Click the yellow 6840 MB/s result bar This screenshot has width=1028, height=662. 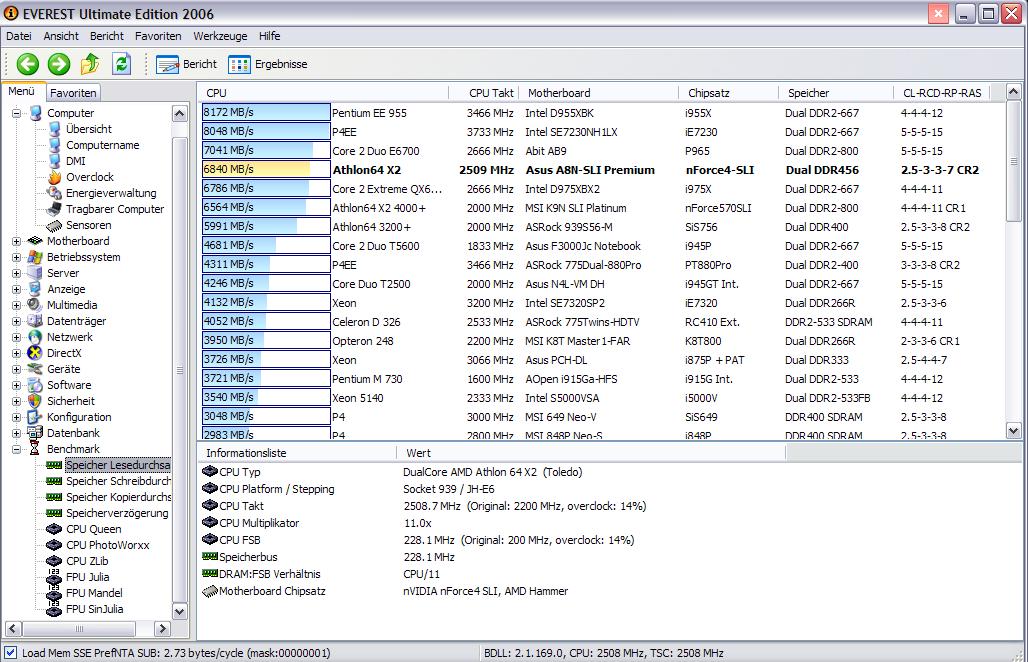(266, 170)
